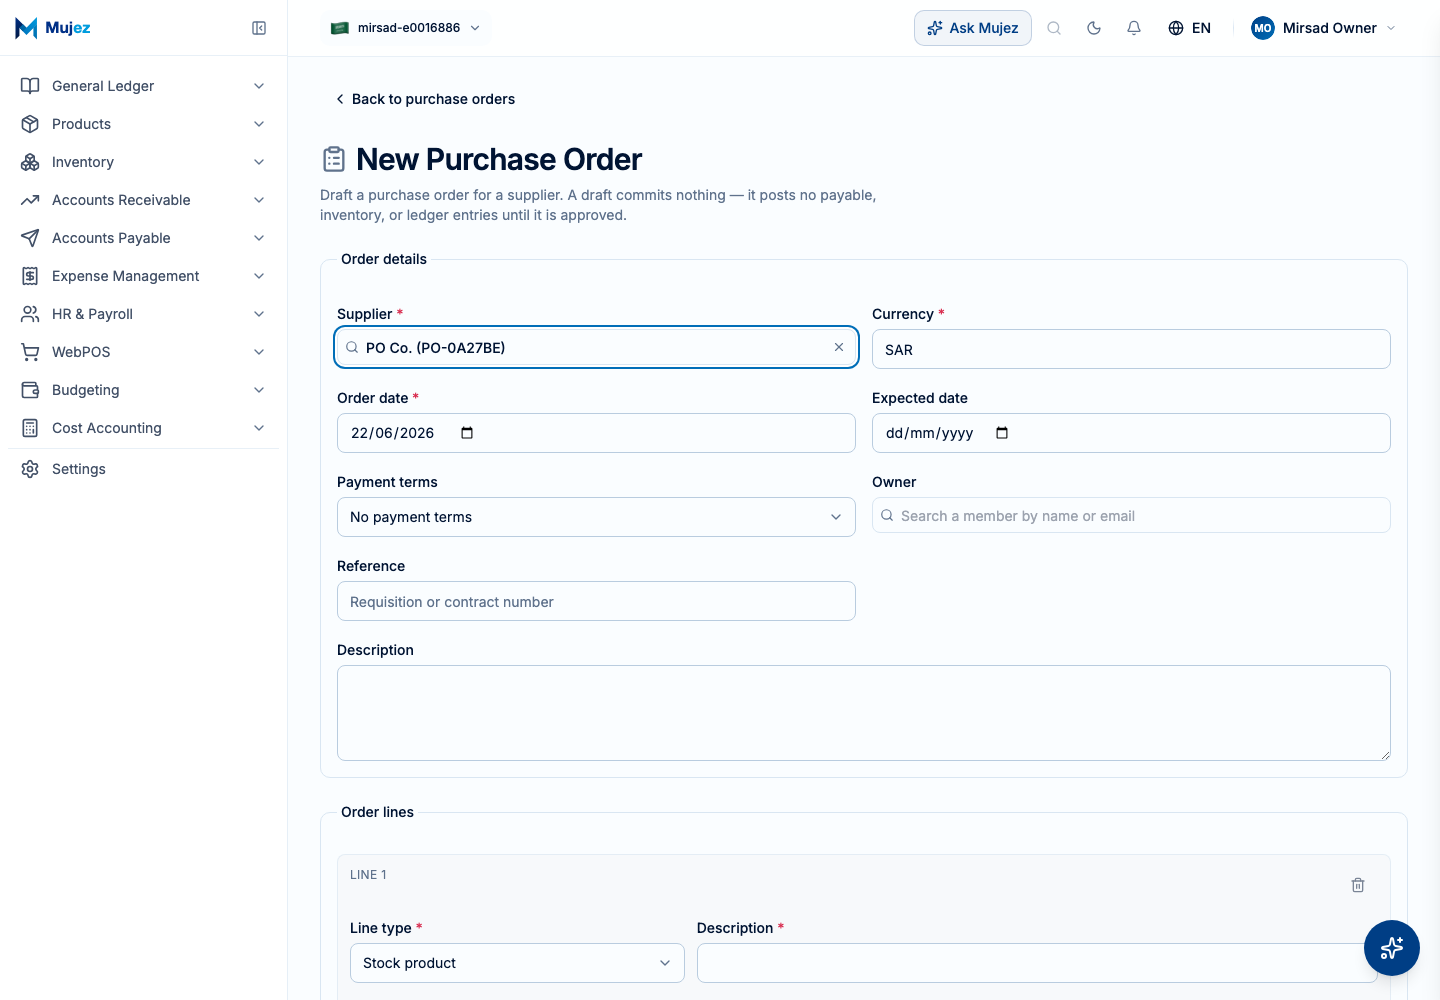Screen dimensions: 1440x1000
Task: Open the mirsad-e0016886 organization switcher
Action: [x=406, y=28]
